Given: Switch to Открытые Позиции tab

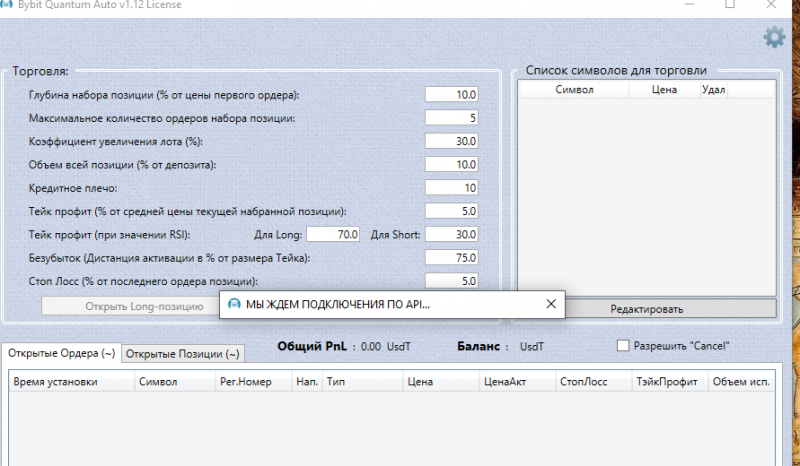Looking at the screenshot, I should (x=183, y=354).
